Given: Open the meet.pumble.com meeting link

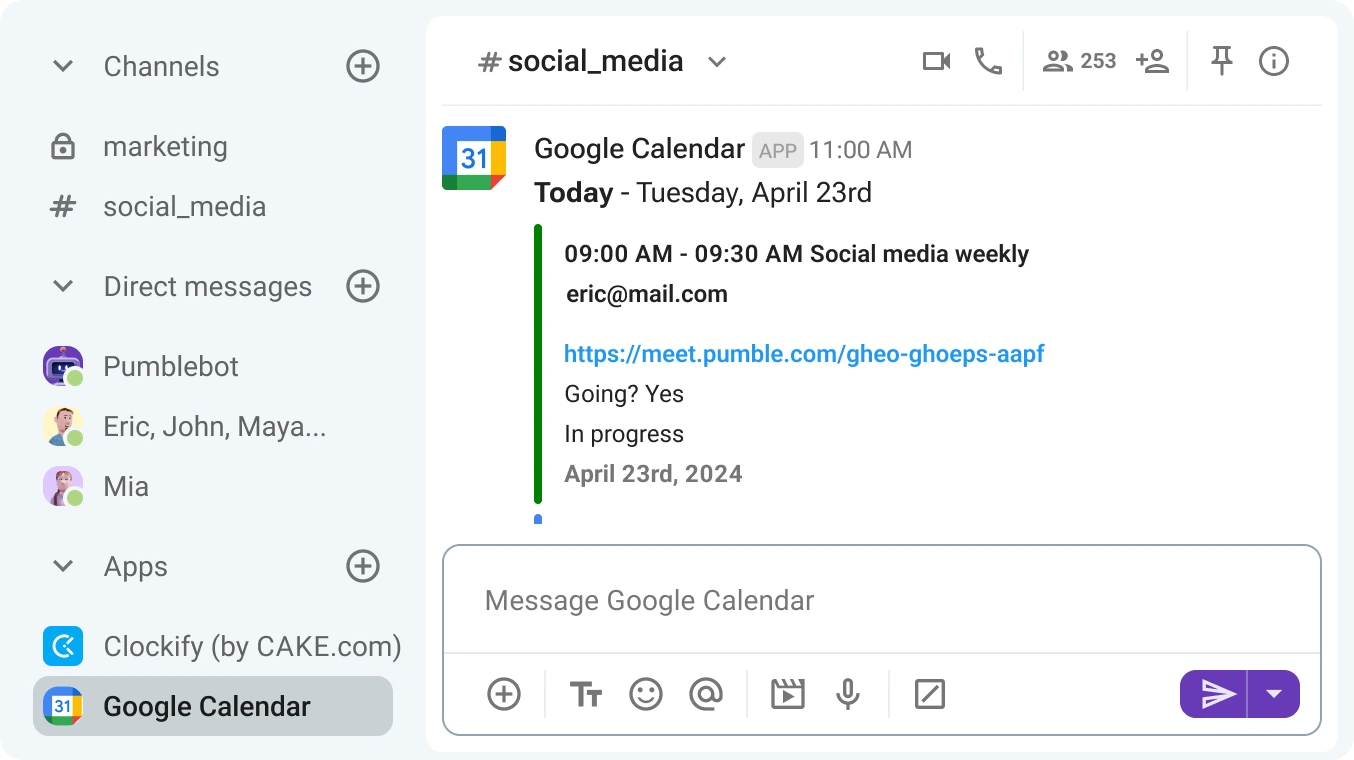Looking at the screenshot, I should click(x=804, y=354).
